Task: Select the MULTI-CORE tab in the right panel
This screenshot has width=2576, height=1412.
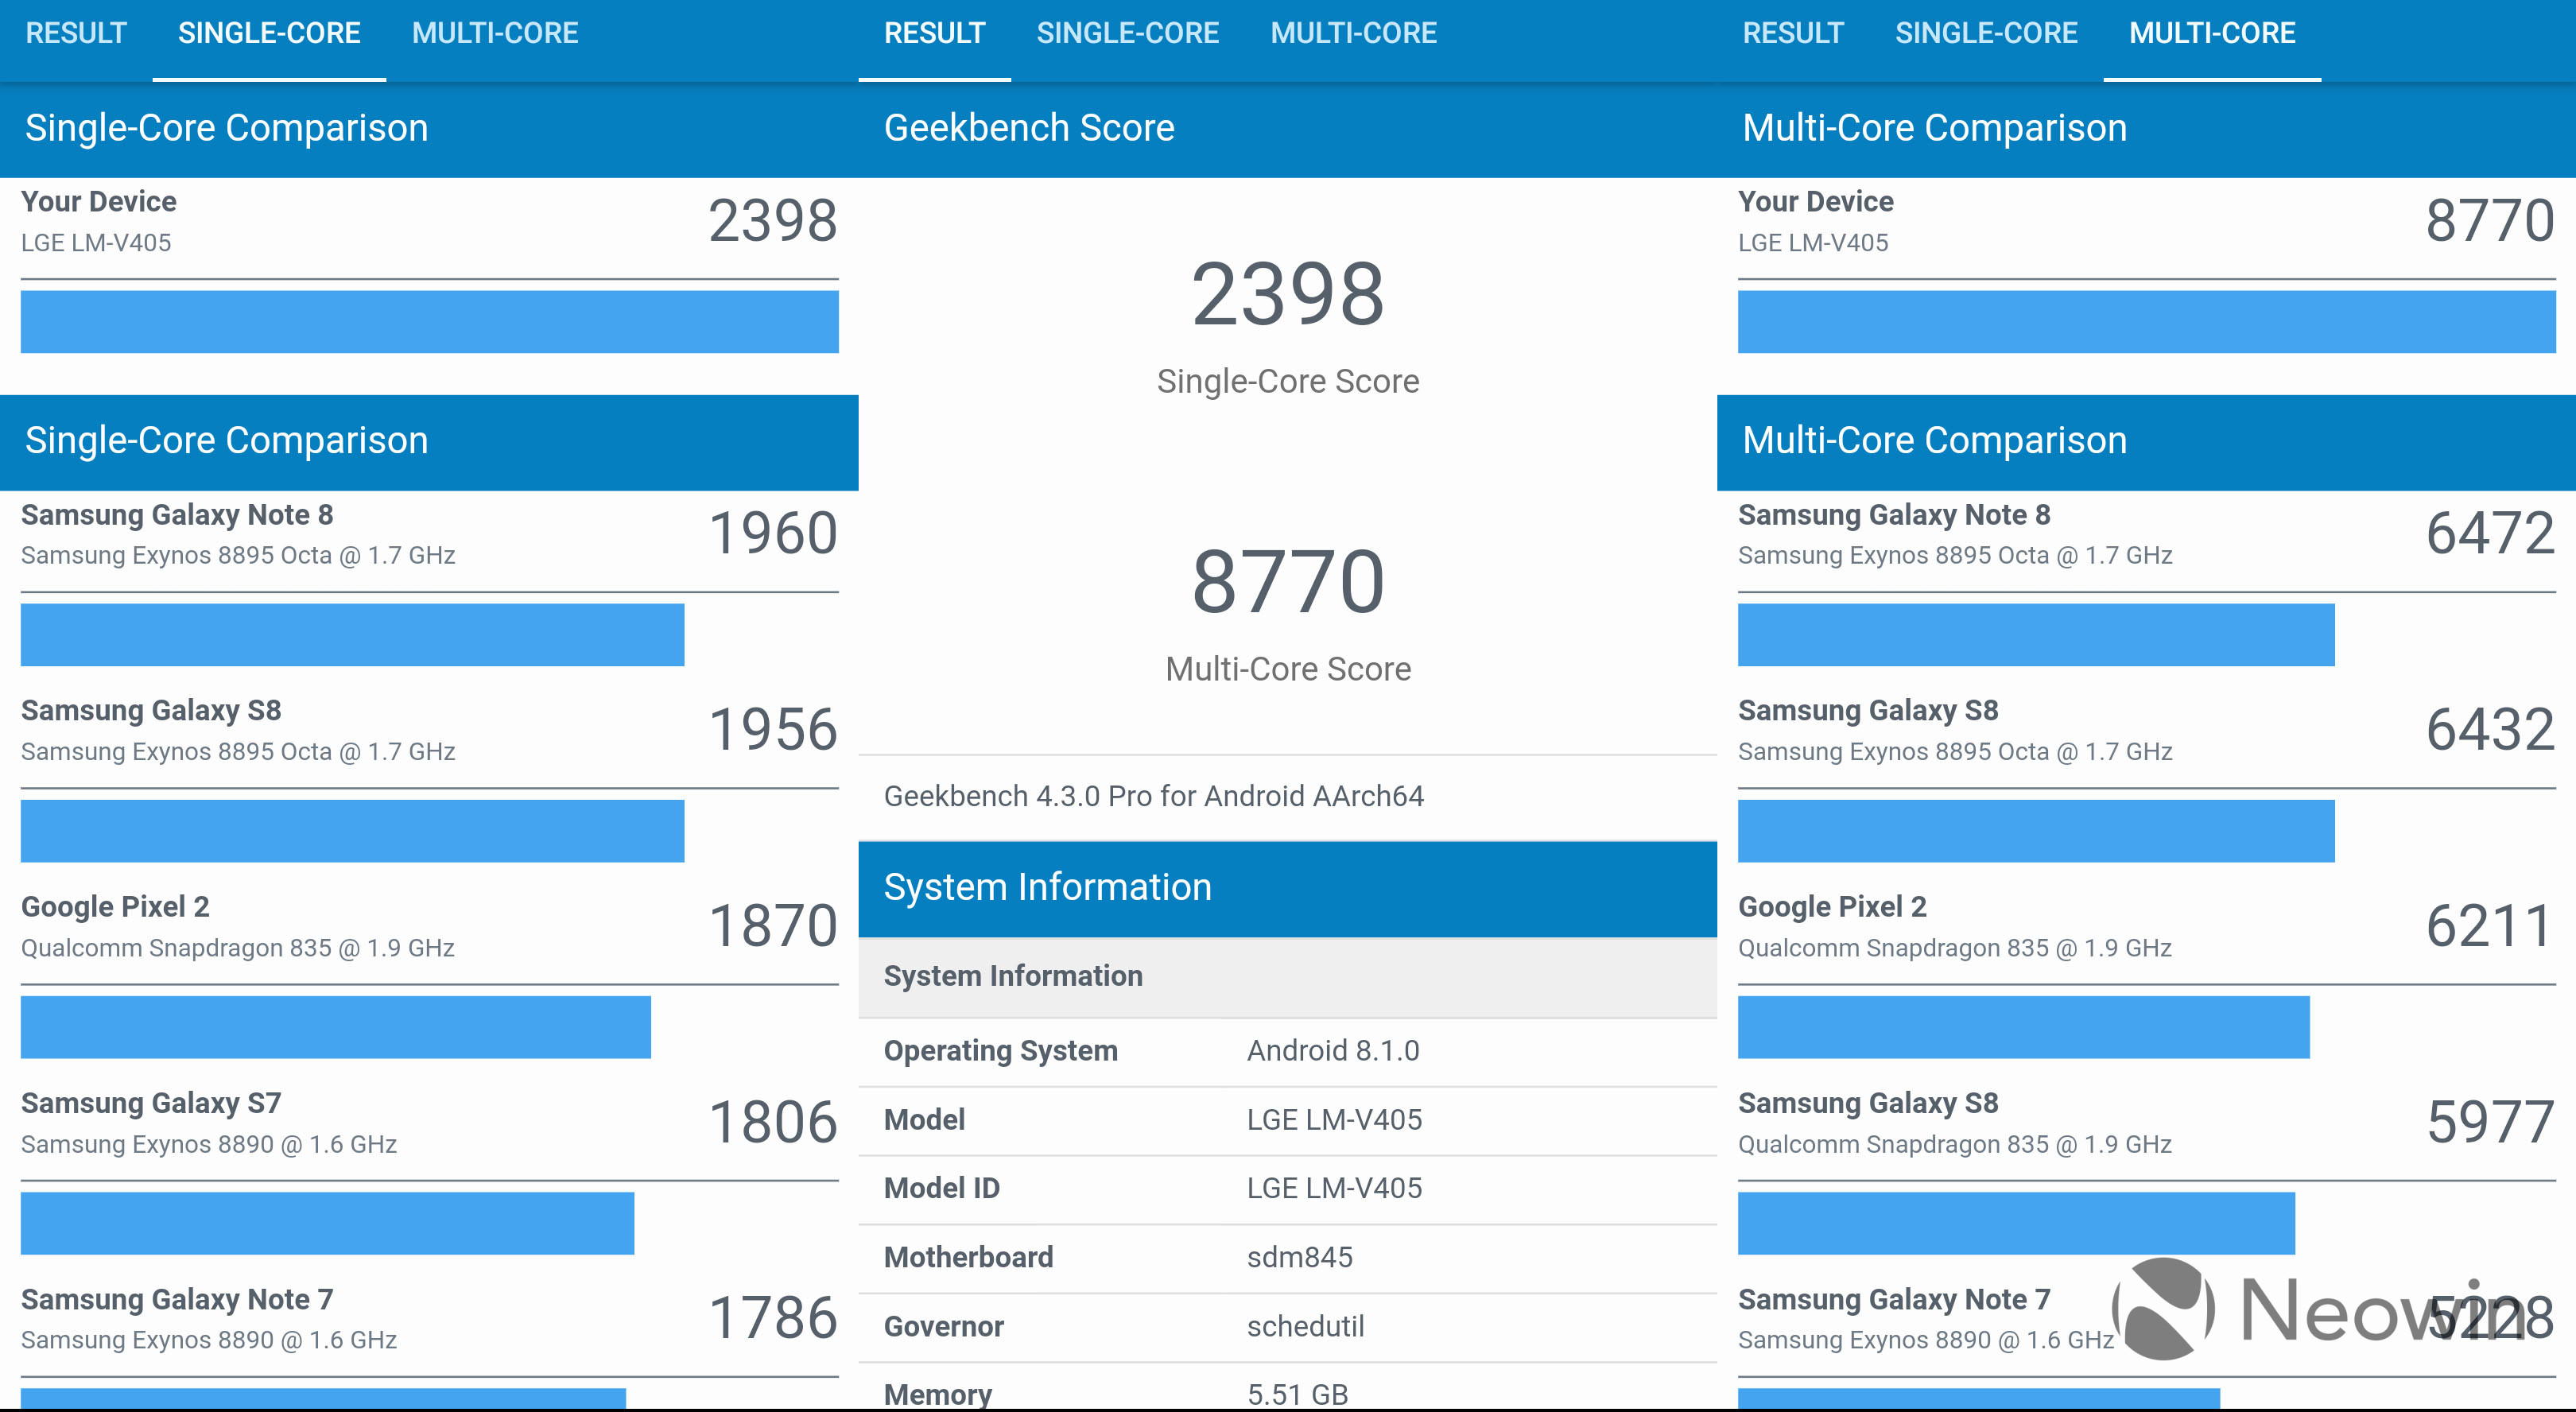Action: [2212, 33]
